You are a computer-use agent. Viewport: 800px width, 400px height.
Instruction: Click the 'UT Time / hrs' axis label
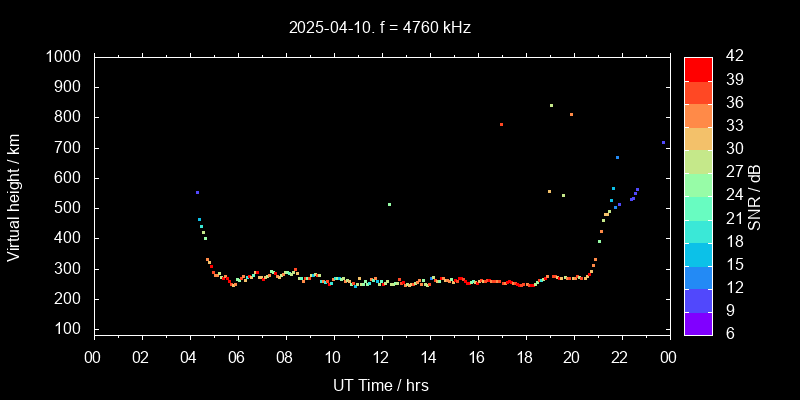click(380, 385)
